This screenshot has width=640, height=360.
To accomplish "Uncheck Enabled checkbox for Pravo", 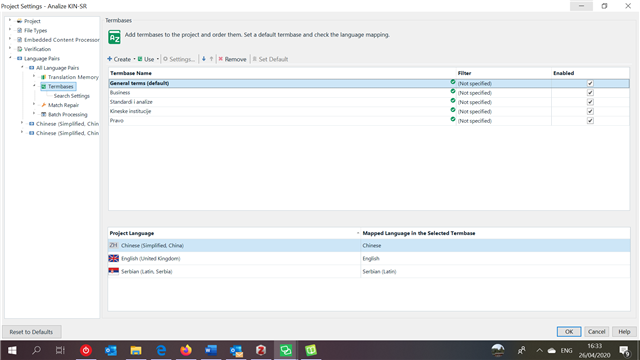I will 590,121.
